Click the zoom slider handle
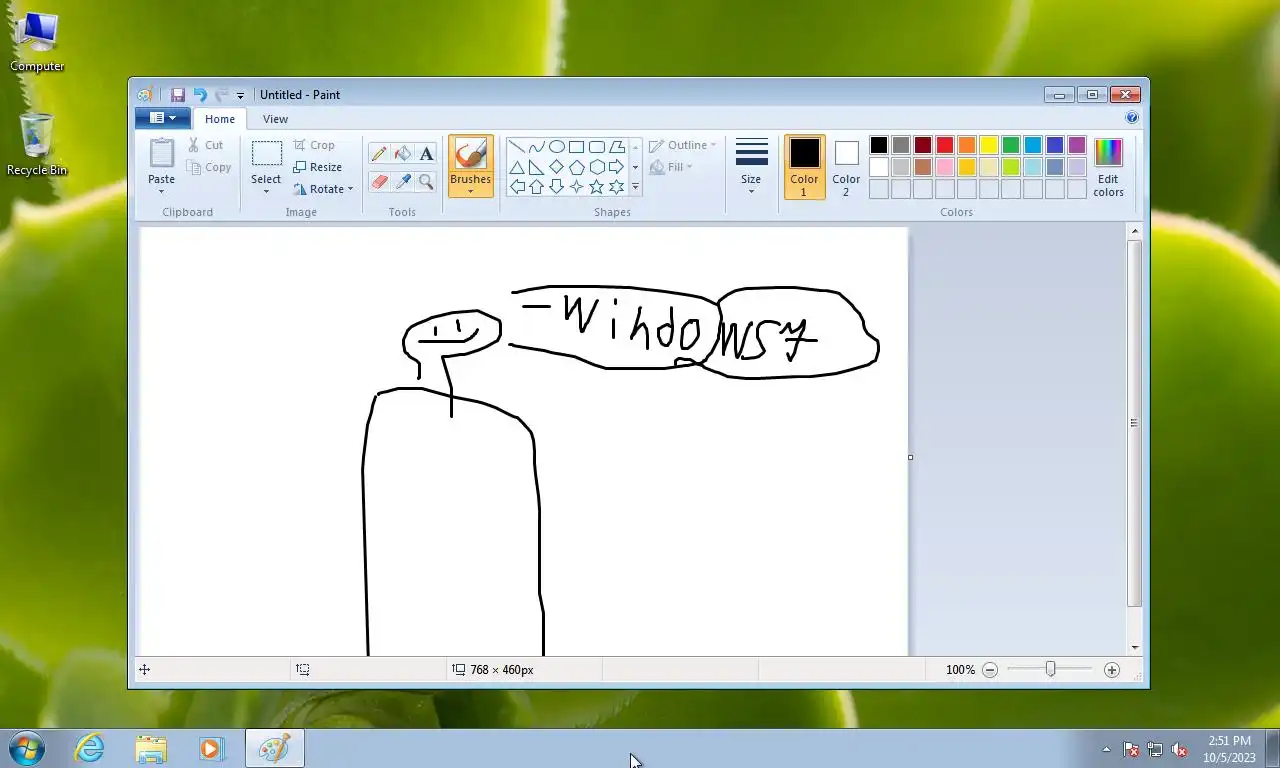 click(1050, 670)
